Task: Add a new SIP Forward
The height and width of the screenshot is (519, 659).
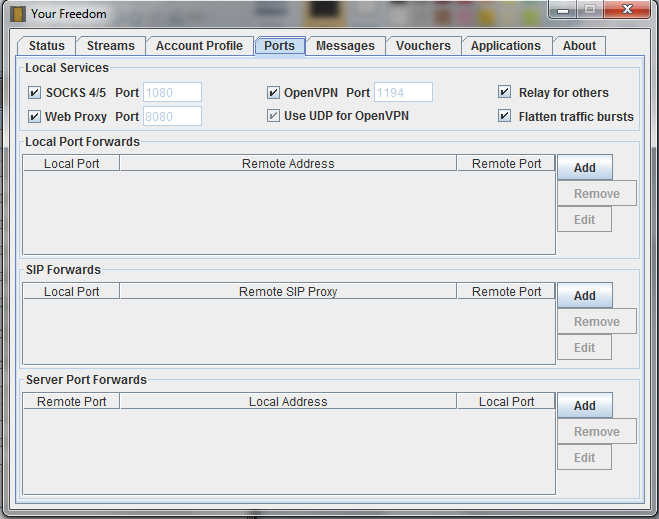Action: [x=585, y=295]
